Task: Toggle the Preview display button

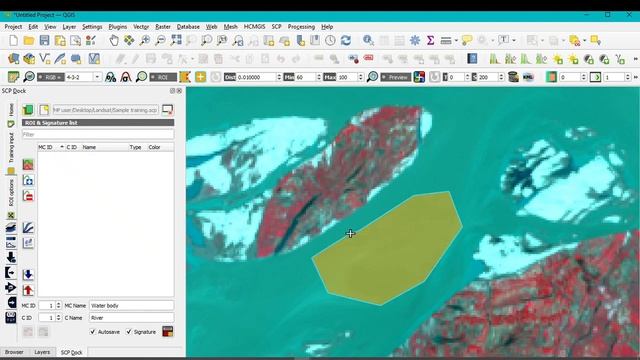Action: coord(396,77)
